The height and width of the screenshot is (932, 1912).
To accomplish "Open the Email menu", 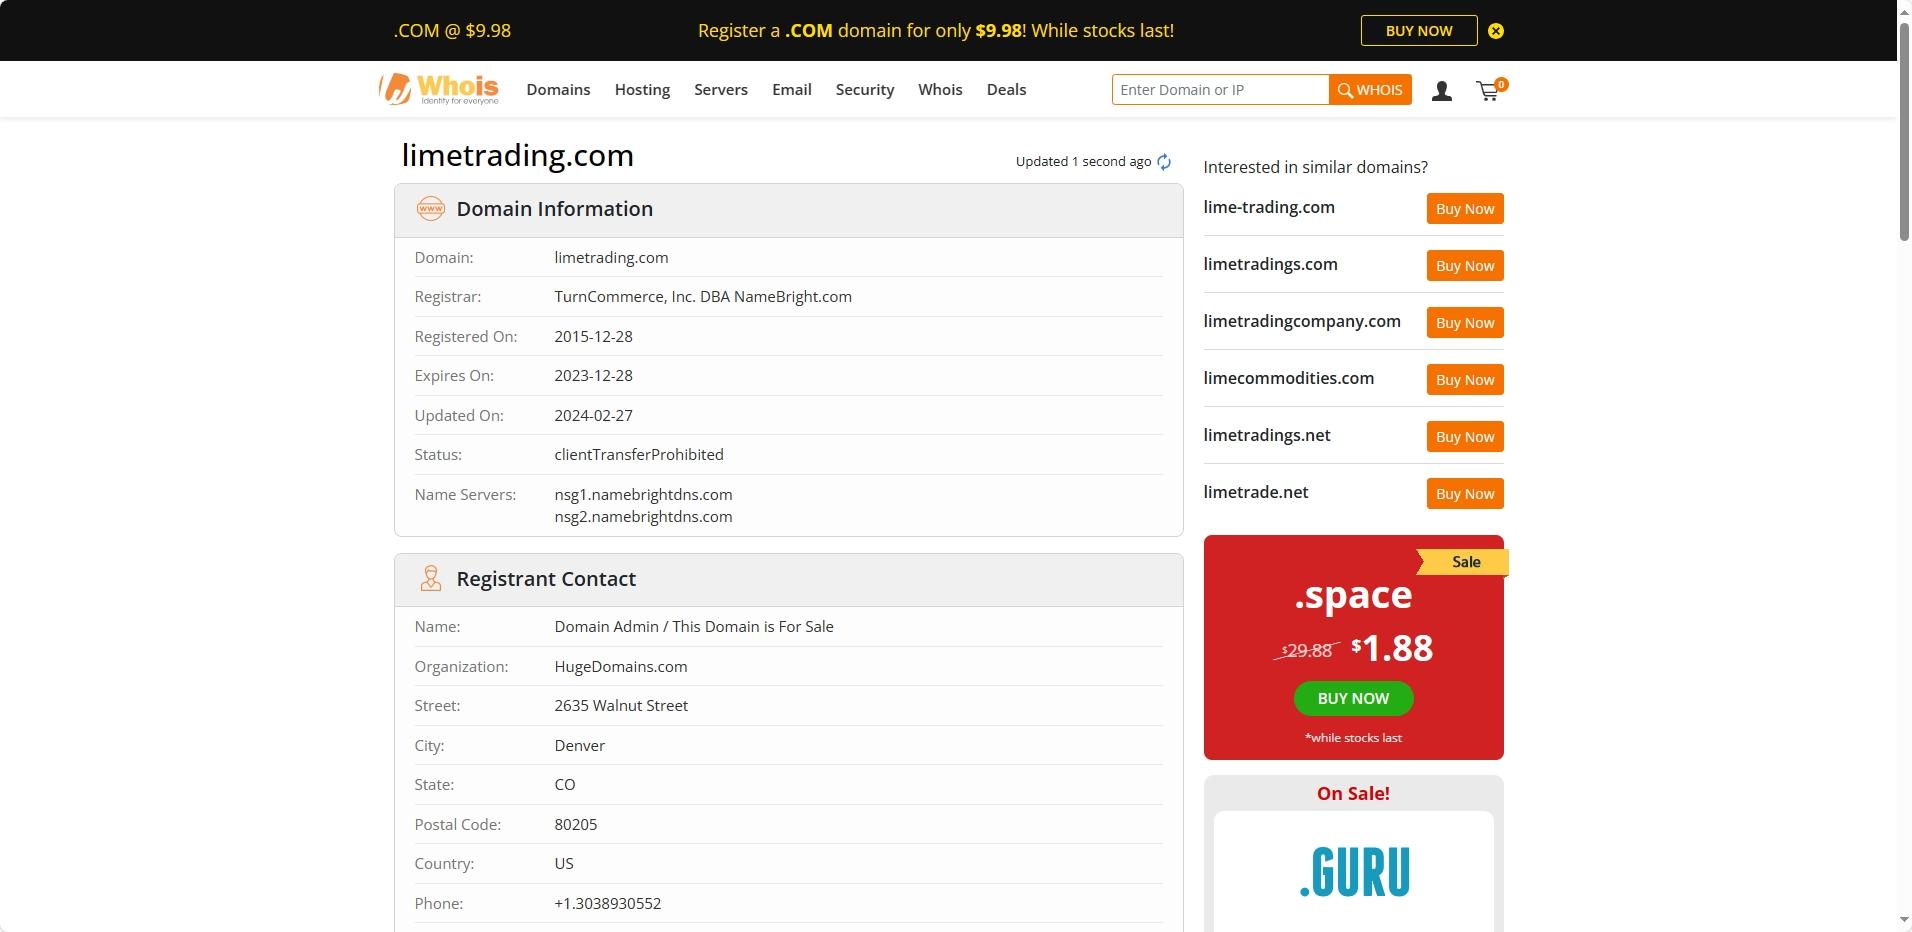I will (791, 90).
